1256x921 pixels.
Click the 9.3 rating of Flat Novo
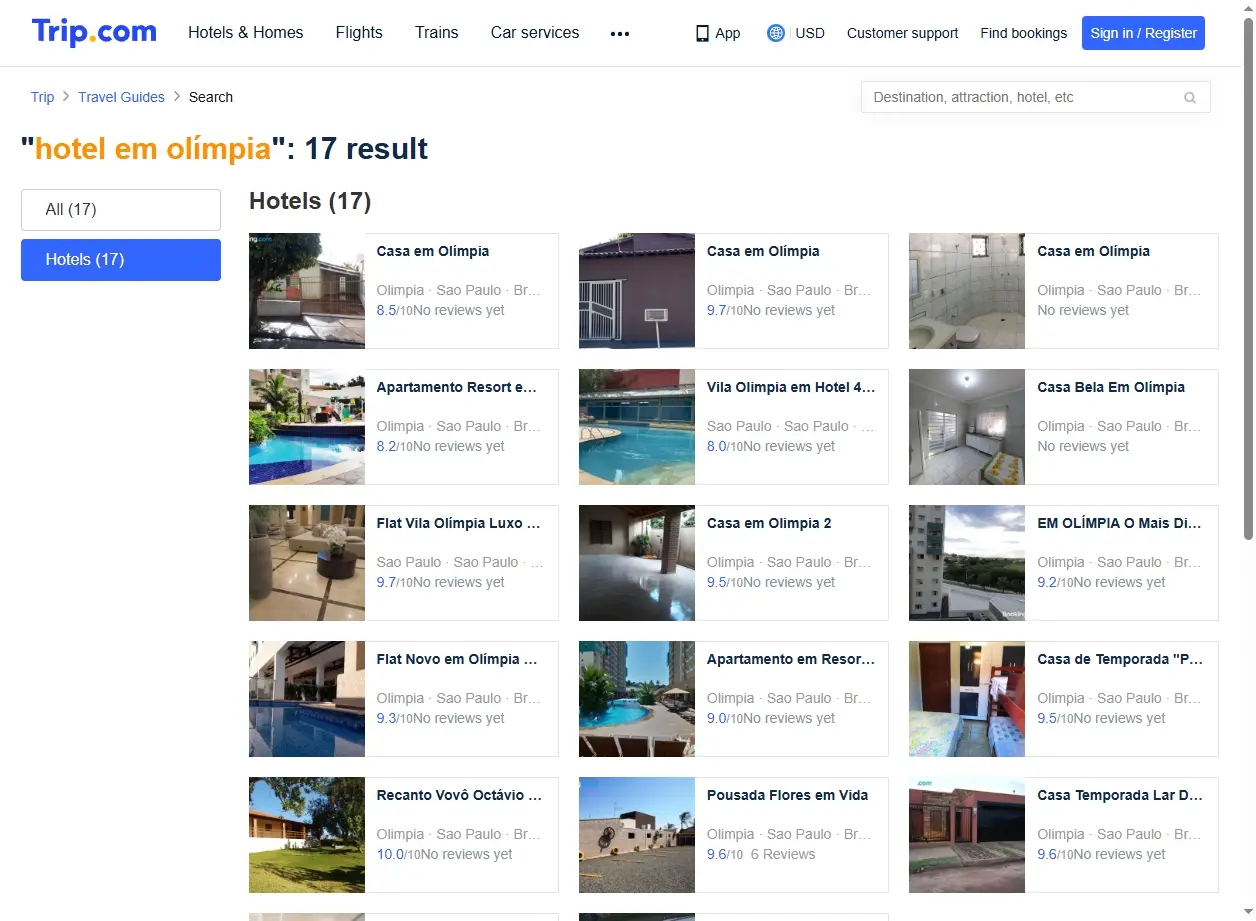[x=386, y=718]
